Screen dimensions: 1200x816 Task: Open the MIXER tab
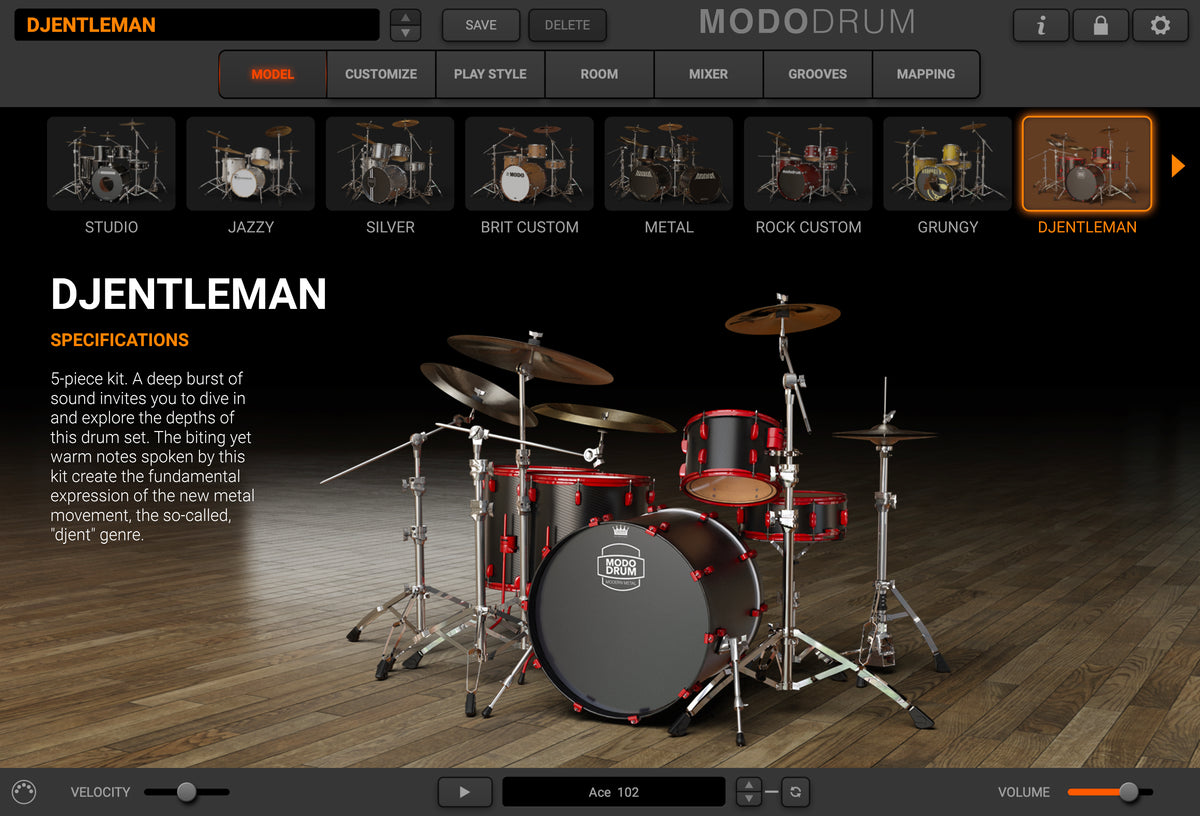708,74
